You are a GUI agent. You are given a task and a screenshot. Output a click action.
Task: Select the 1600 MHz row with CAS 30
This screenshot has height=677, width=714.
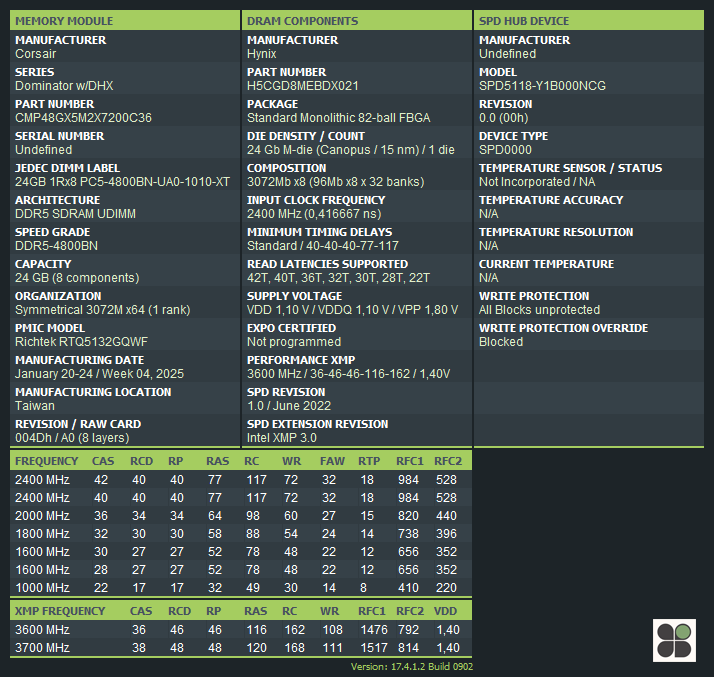(x=241, y=552)
